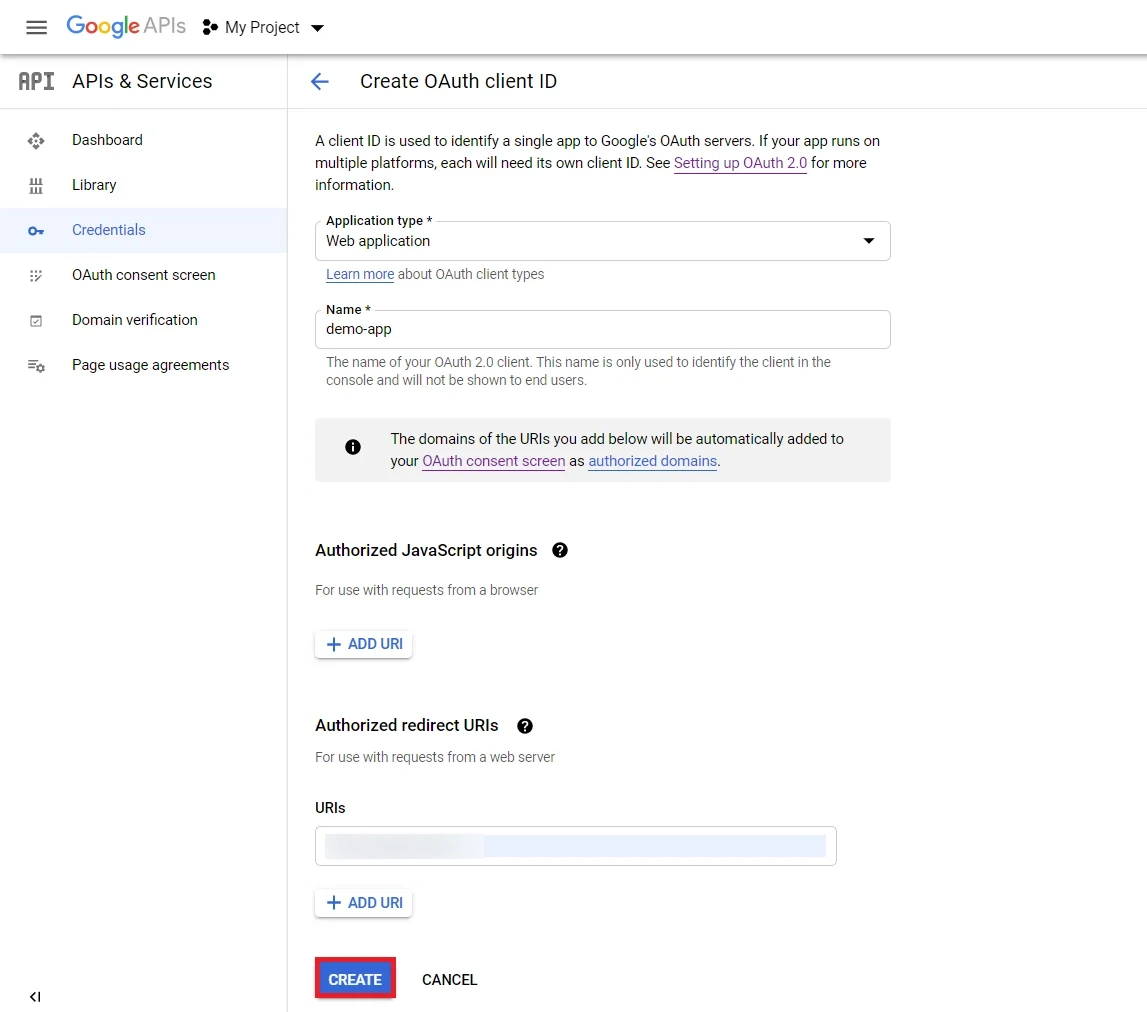Open the Setting up OAuth 2.0 link
Viewport: 1147px width, 1012px height.
740,163
